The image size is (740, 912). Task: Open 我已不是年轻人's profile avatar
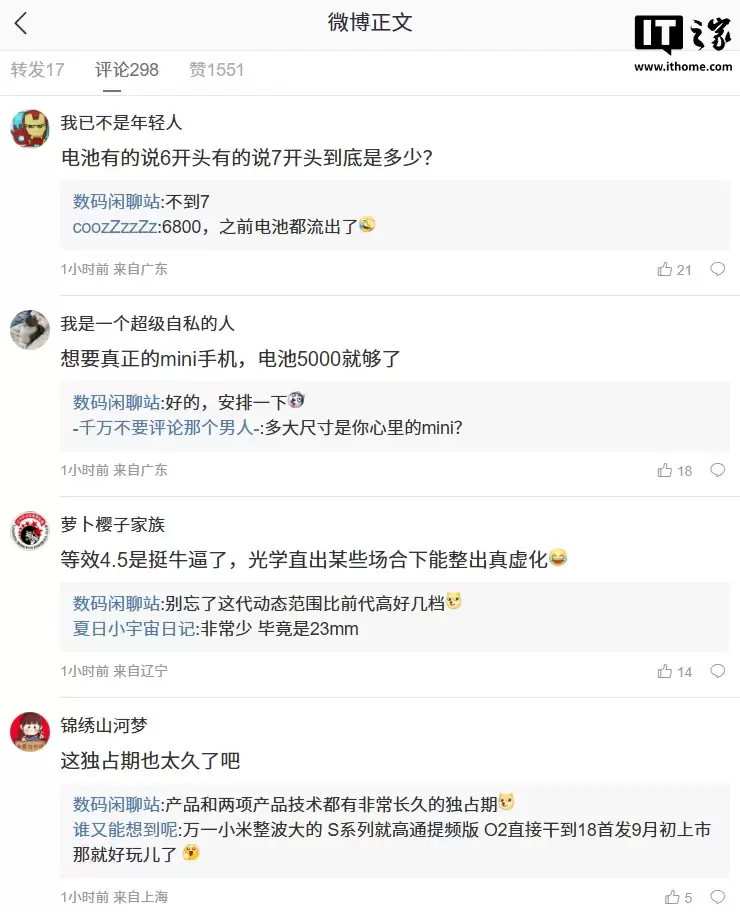point(30,126)
